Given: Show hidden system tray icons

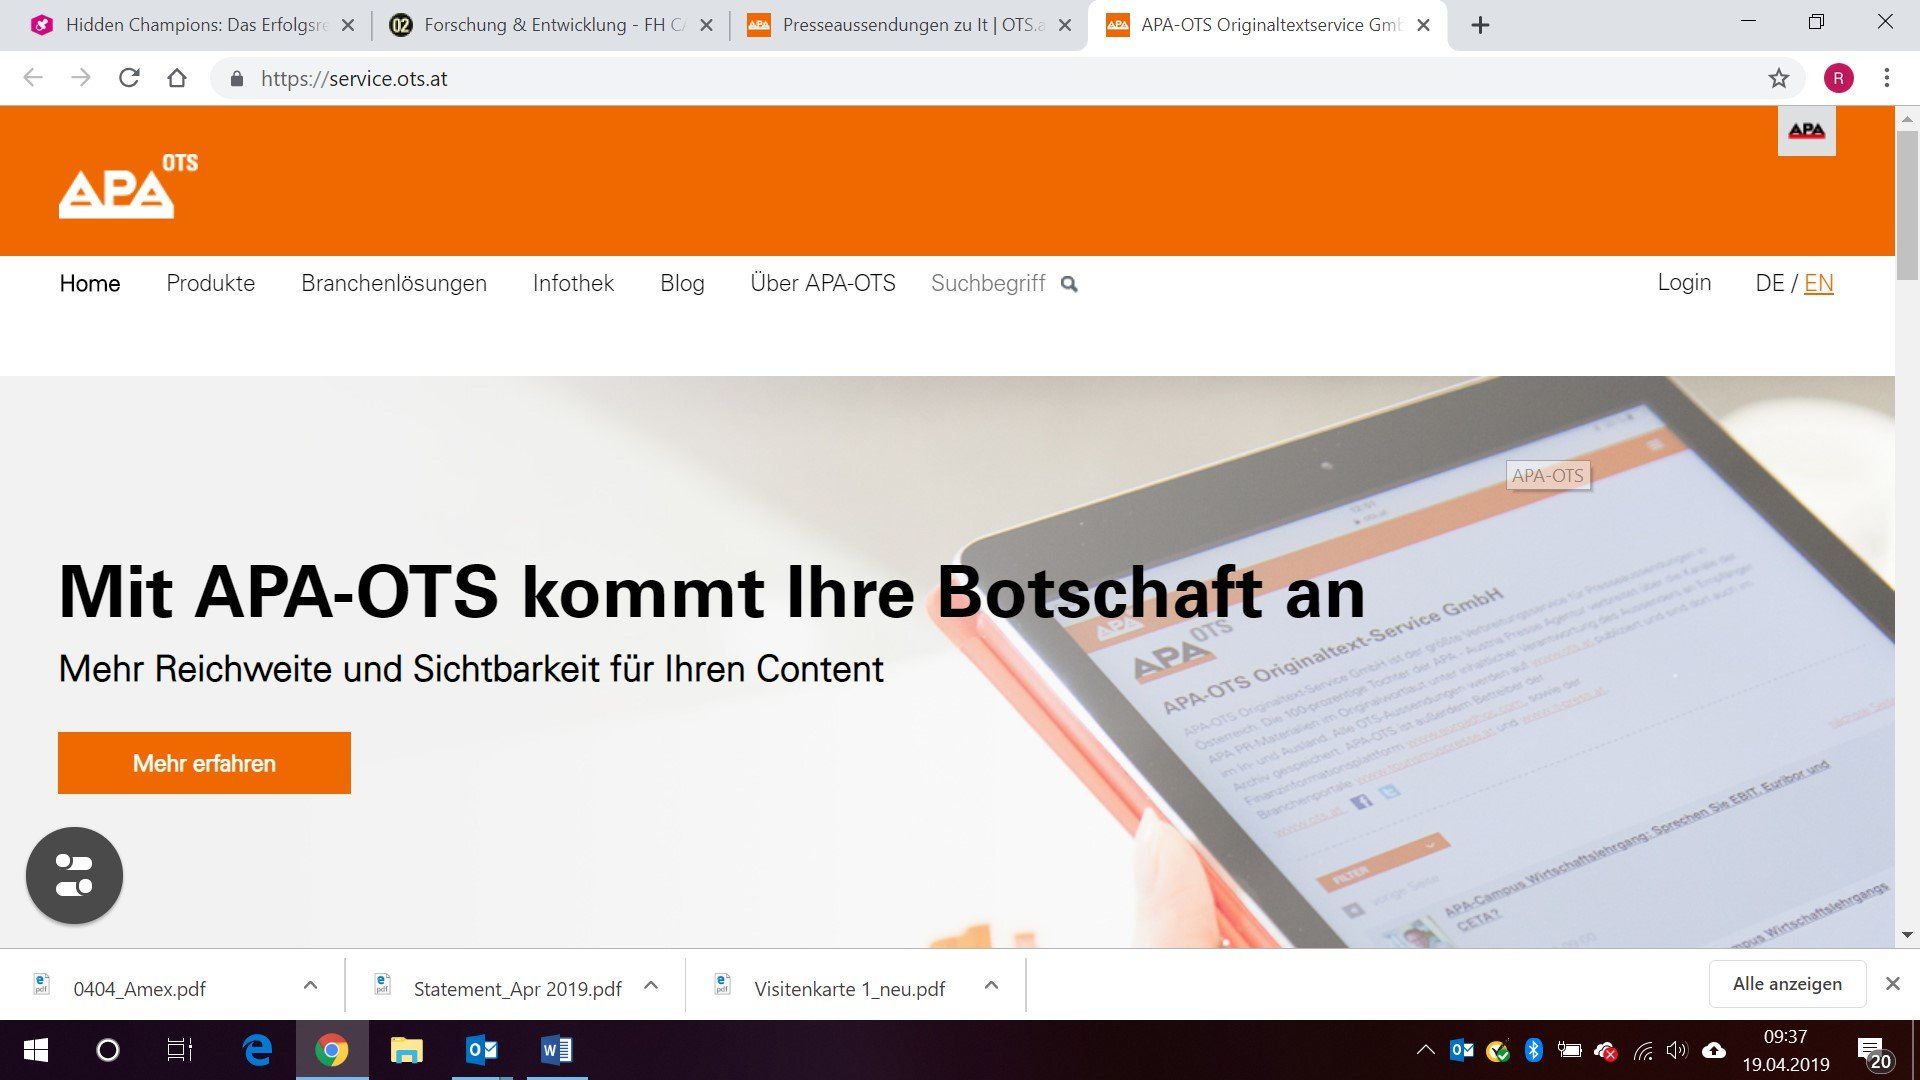Looking at the screenshot, I should tap(1425, 1050).
